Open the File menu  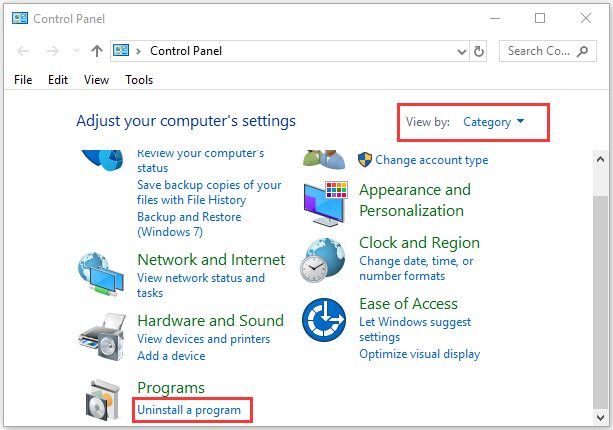[23, 80]
